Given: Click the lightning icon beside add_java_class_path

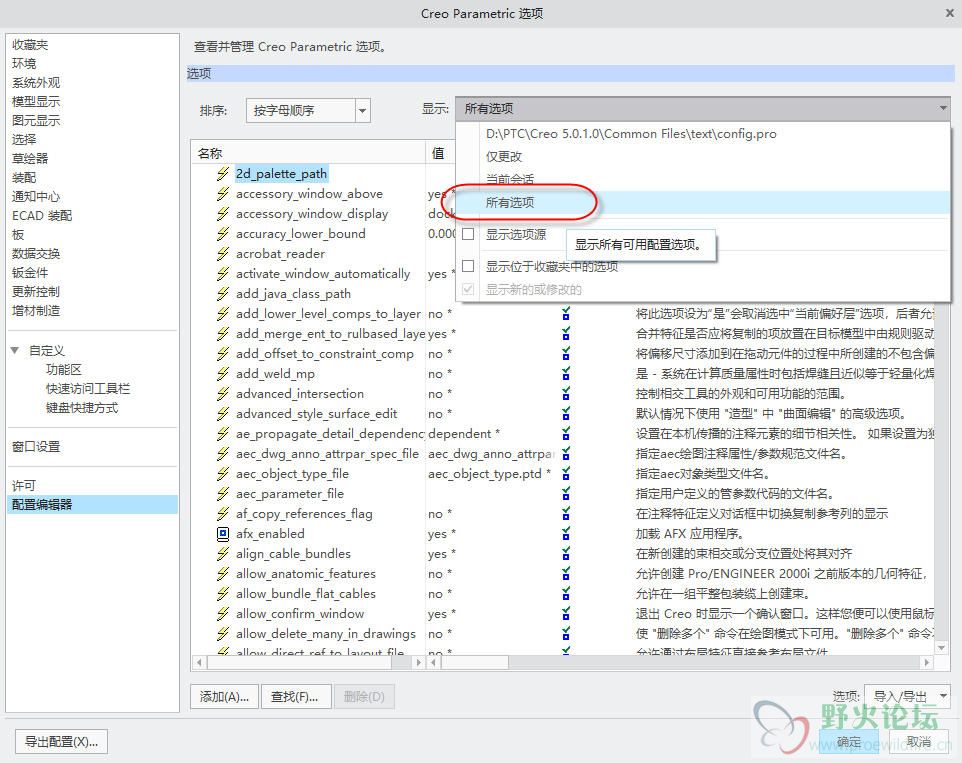Looking at the screenshot, I should pyautogui.click(x=223, y=294).
